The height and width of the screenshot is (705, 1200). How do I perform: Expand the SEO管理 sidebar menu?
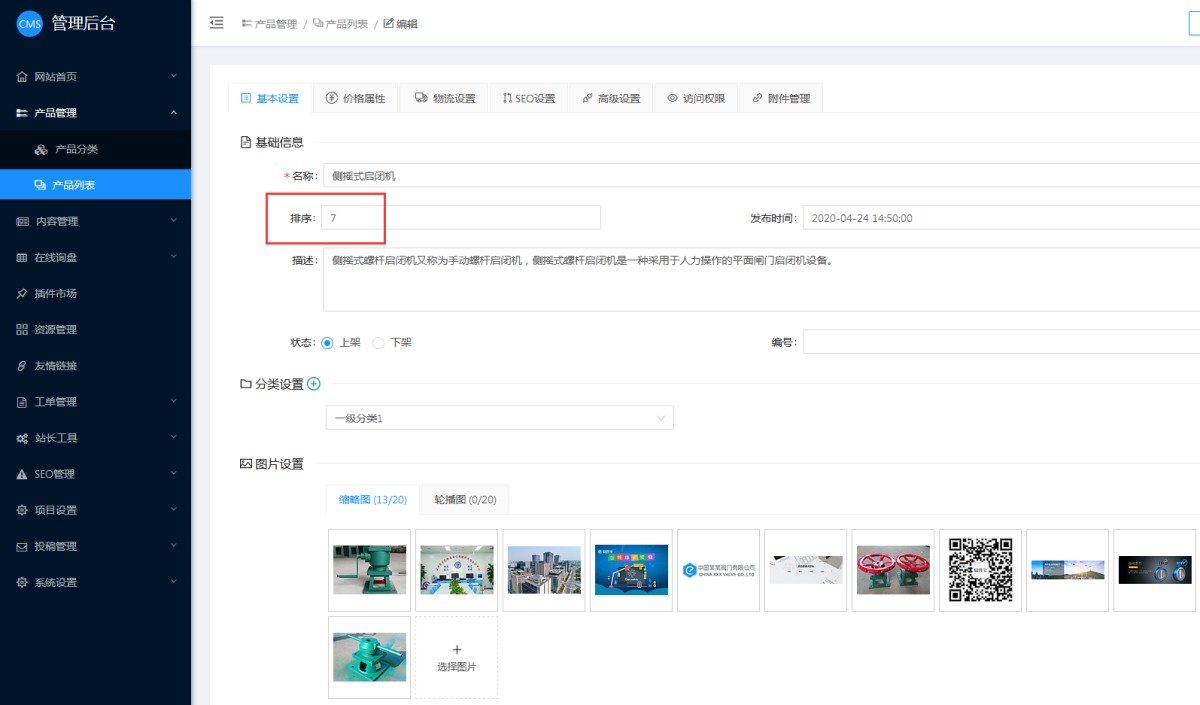pyautogui.click(x=95, y=474)
